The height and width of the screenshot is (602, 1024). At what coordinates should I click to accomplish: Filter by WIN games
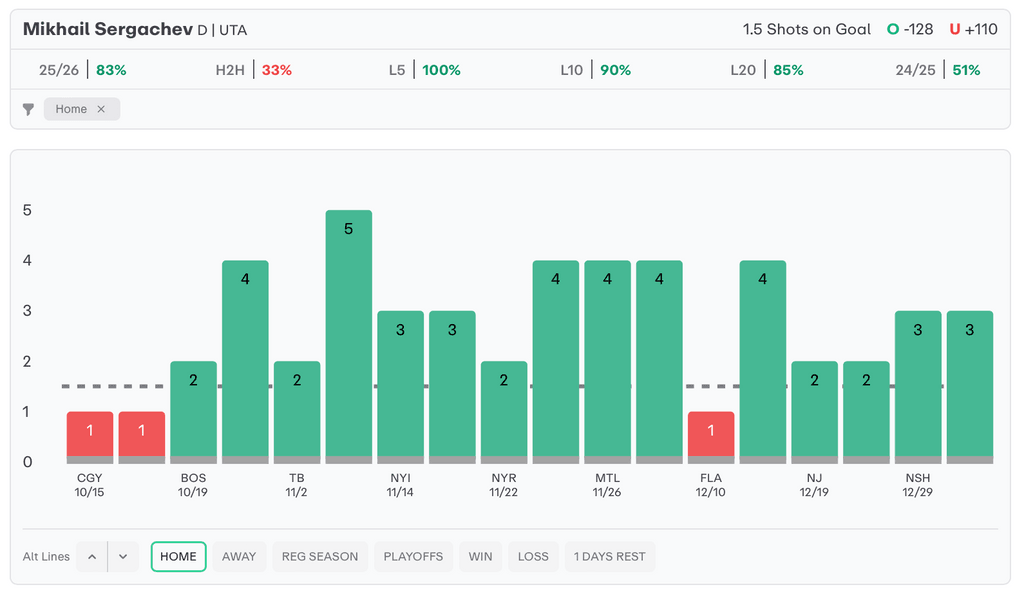click(480, 557)
